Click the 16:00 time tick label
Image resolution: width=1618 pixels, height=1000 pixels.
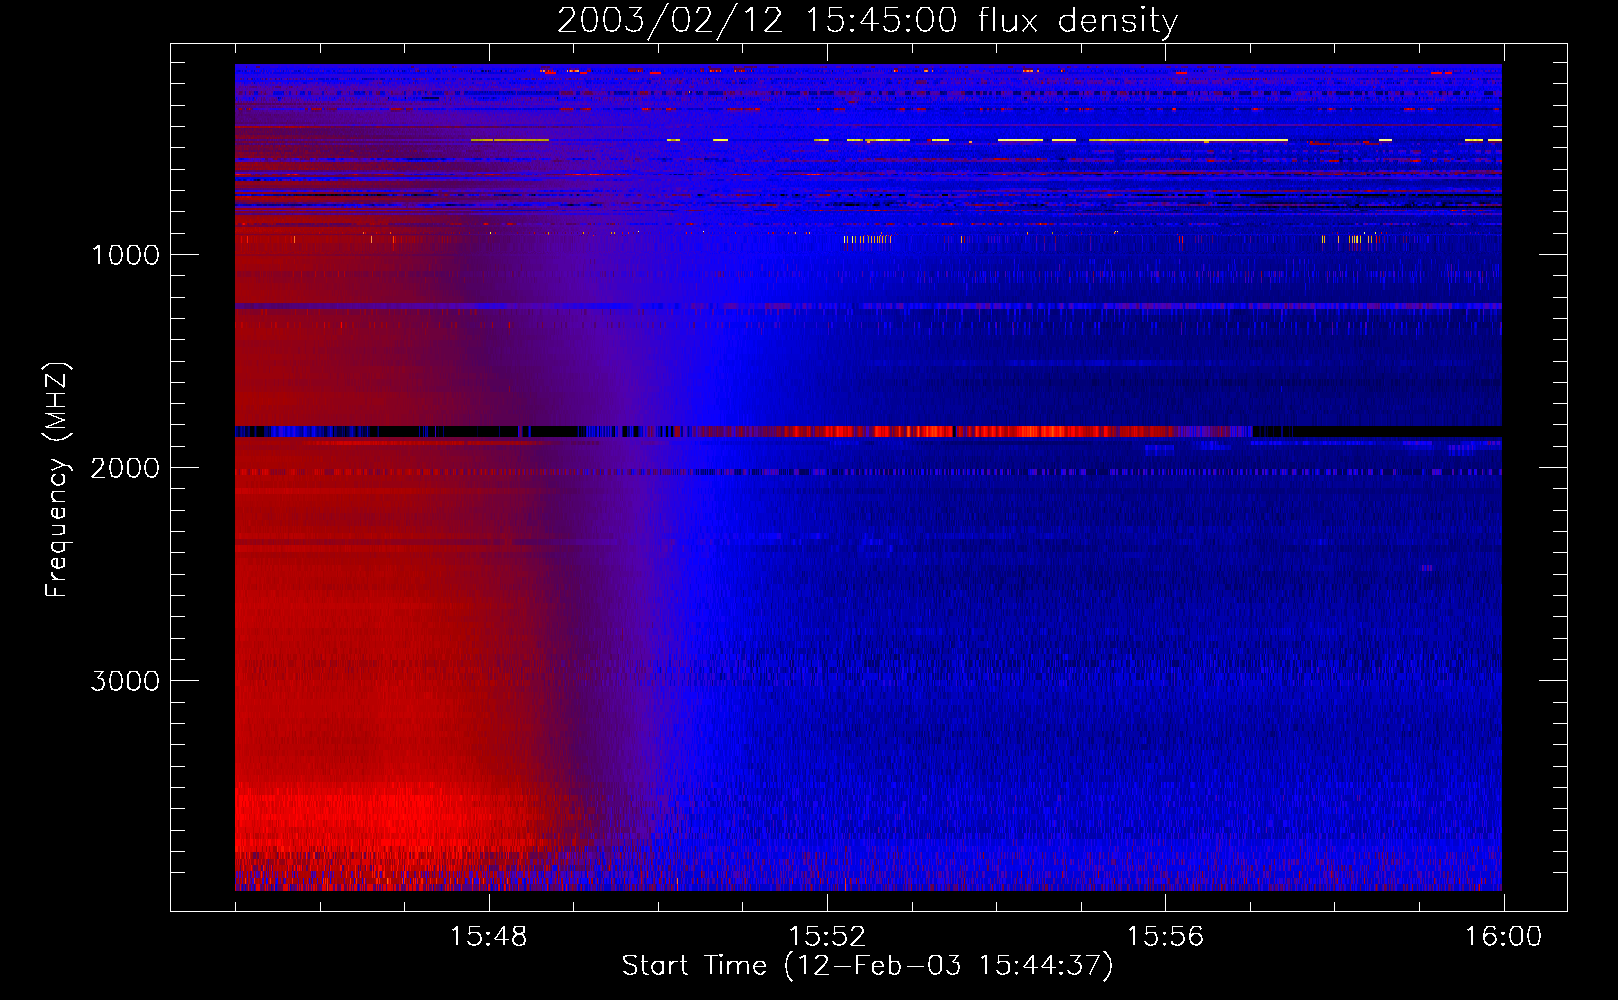[x=1503, y=937]
